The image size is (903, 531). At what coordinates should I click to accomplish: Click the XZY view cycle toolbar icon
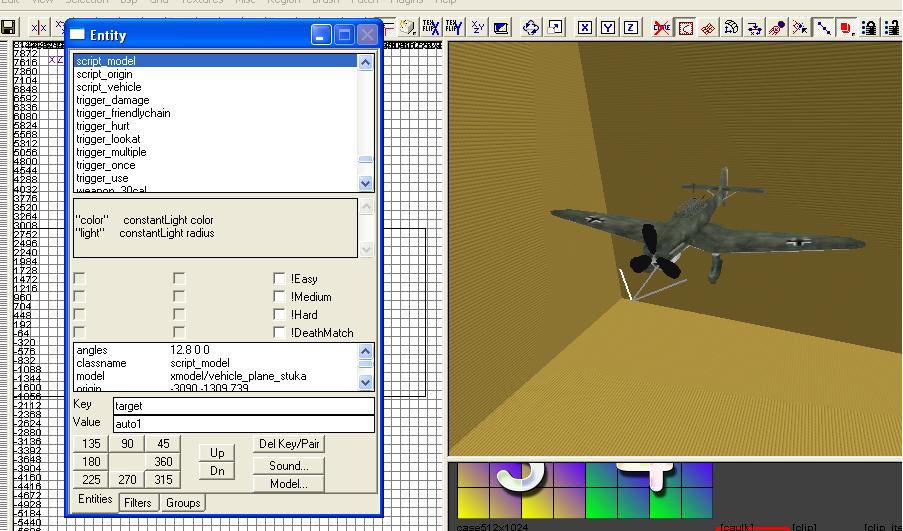(477, 27)
